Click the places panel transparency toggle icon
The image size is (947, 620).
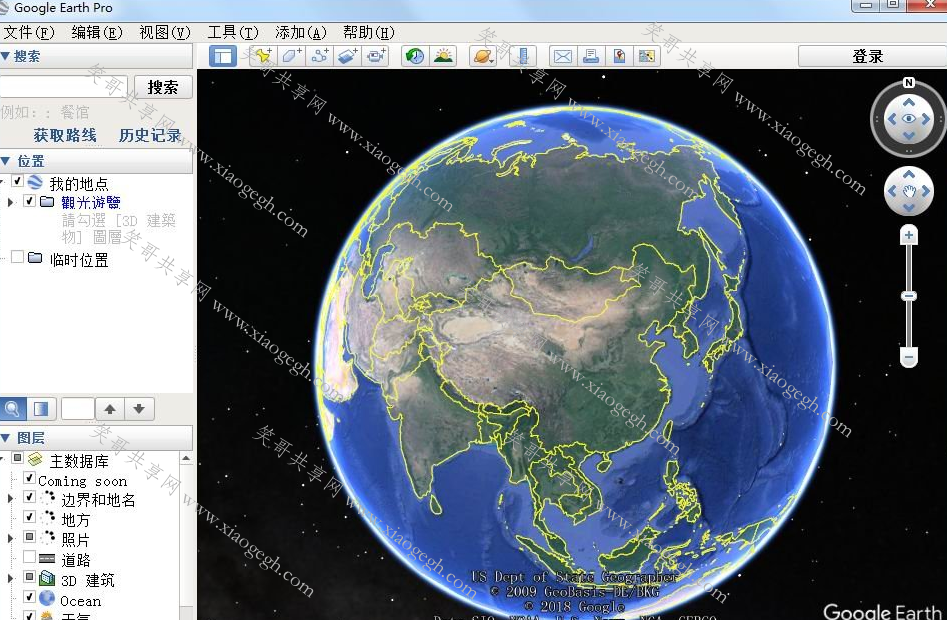coord(42,409)
